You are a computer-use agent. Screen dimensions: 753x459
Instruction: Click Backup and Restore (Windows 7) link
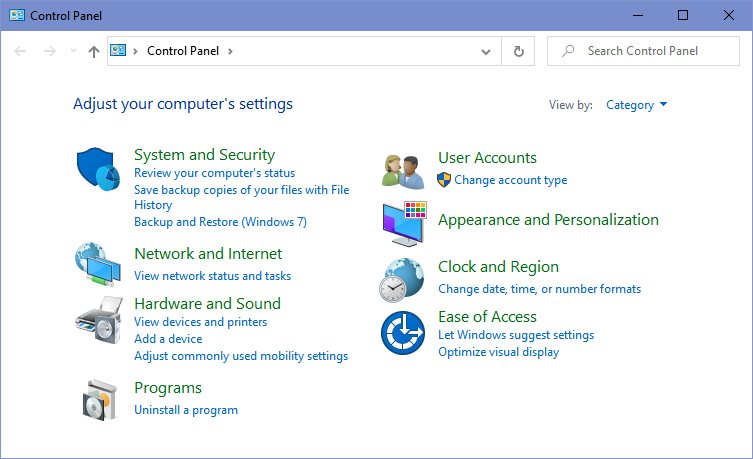[x=220, y=222]
